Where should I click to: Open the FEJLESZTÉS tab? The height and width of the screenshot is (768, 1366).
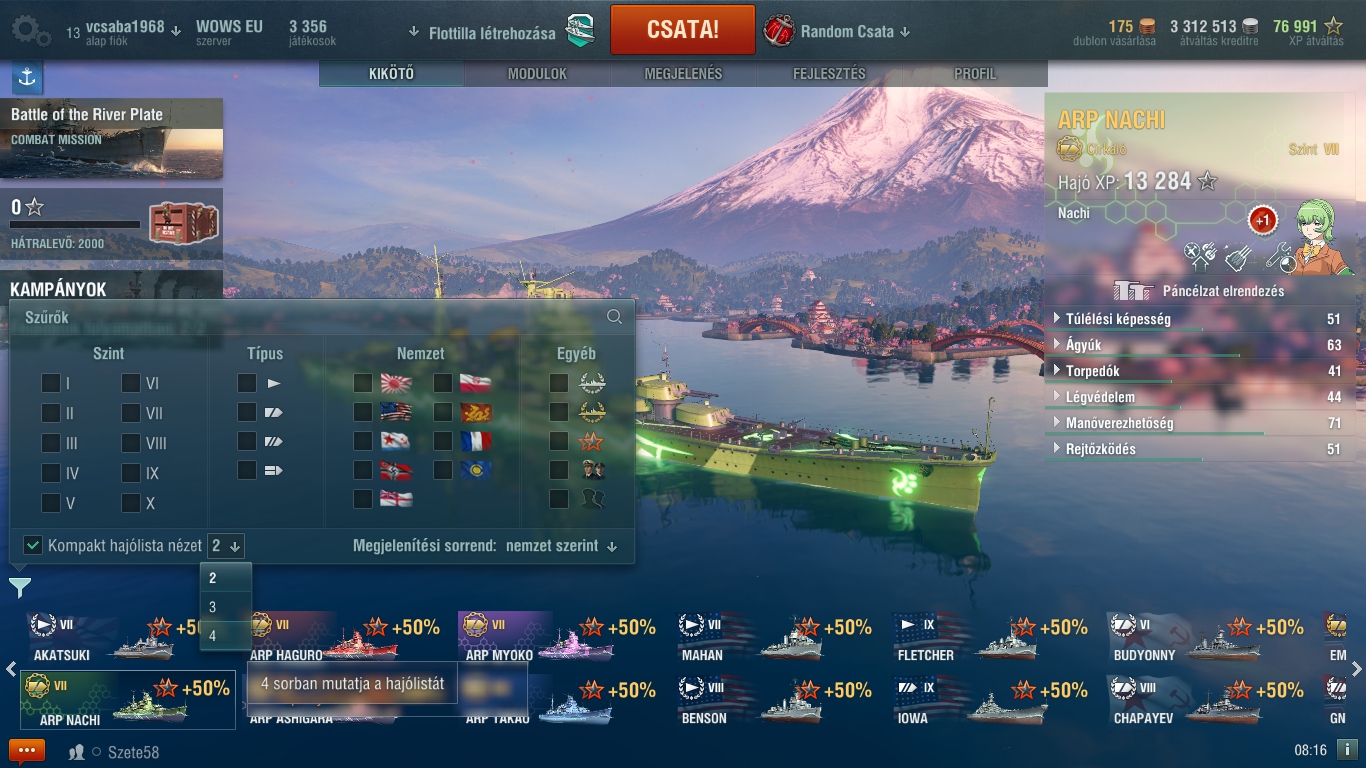click(x=829, y=74)
